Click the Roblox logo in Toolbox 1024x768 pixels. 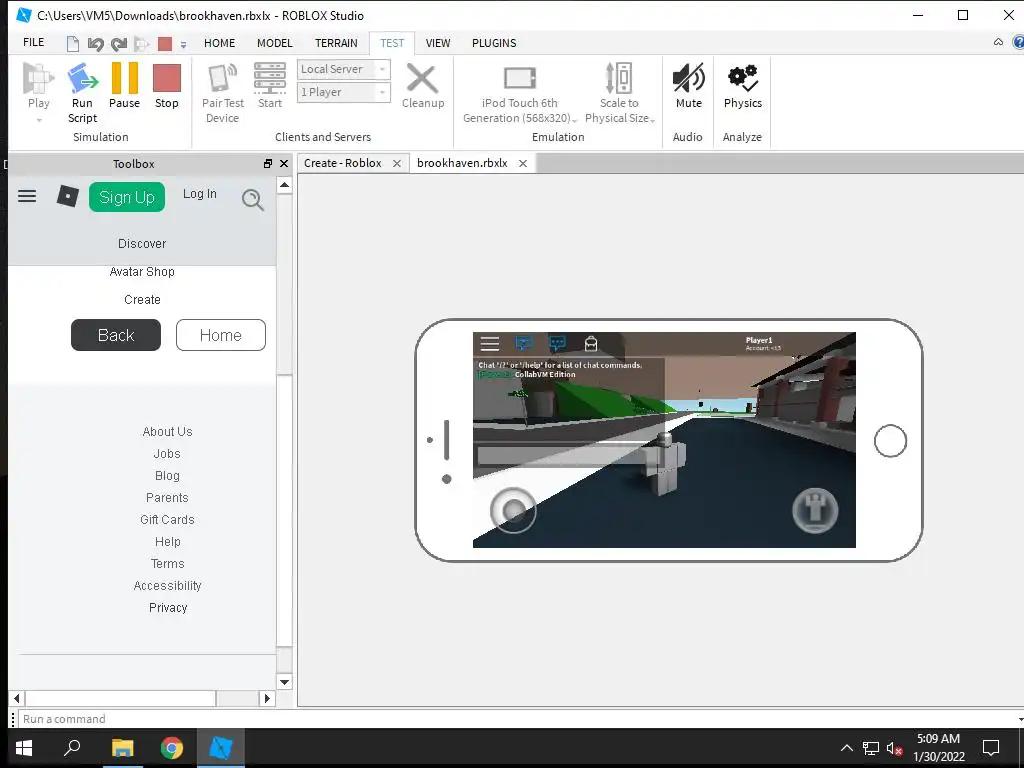click(68, 196)
